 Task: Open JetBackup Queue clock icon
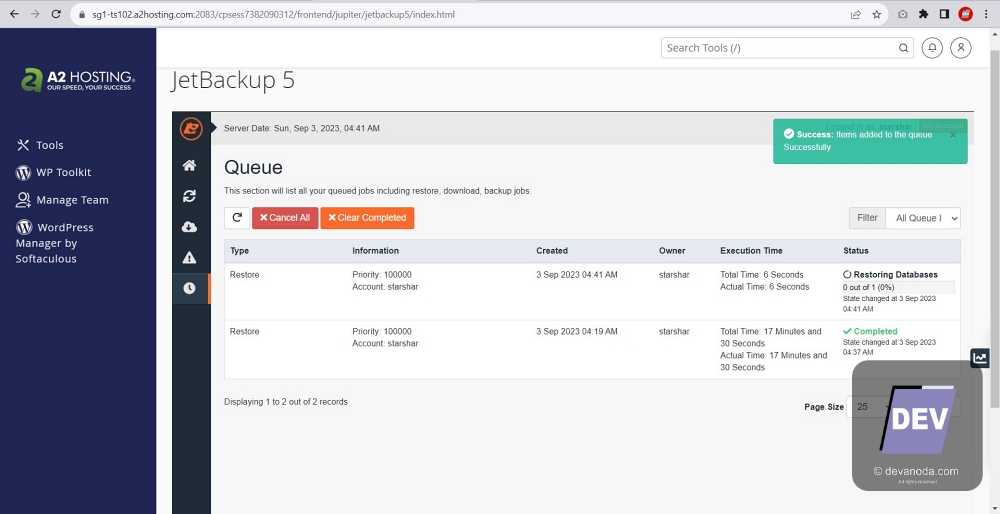point(189,288)
